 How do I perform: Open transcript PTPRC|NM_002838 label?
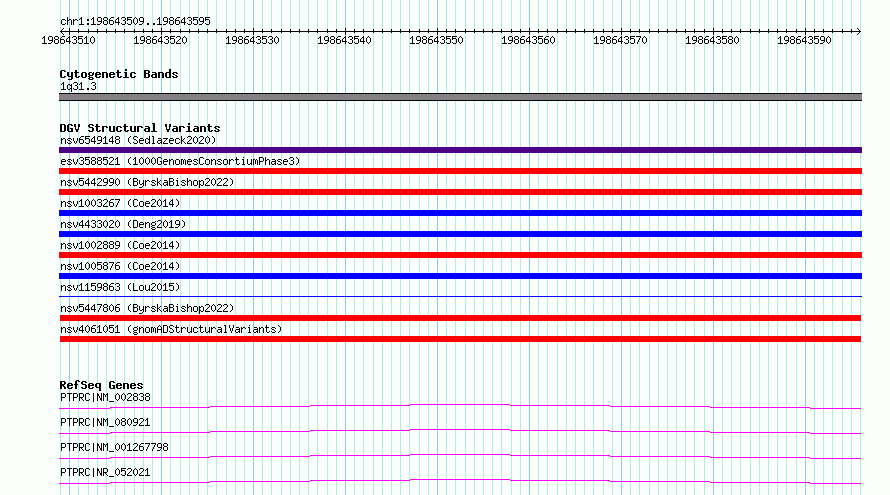tap(105, 397)
